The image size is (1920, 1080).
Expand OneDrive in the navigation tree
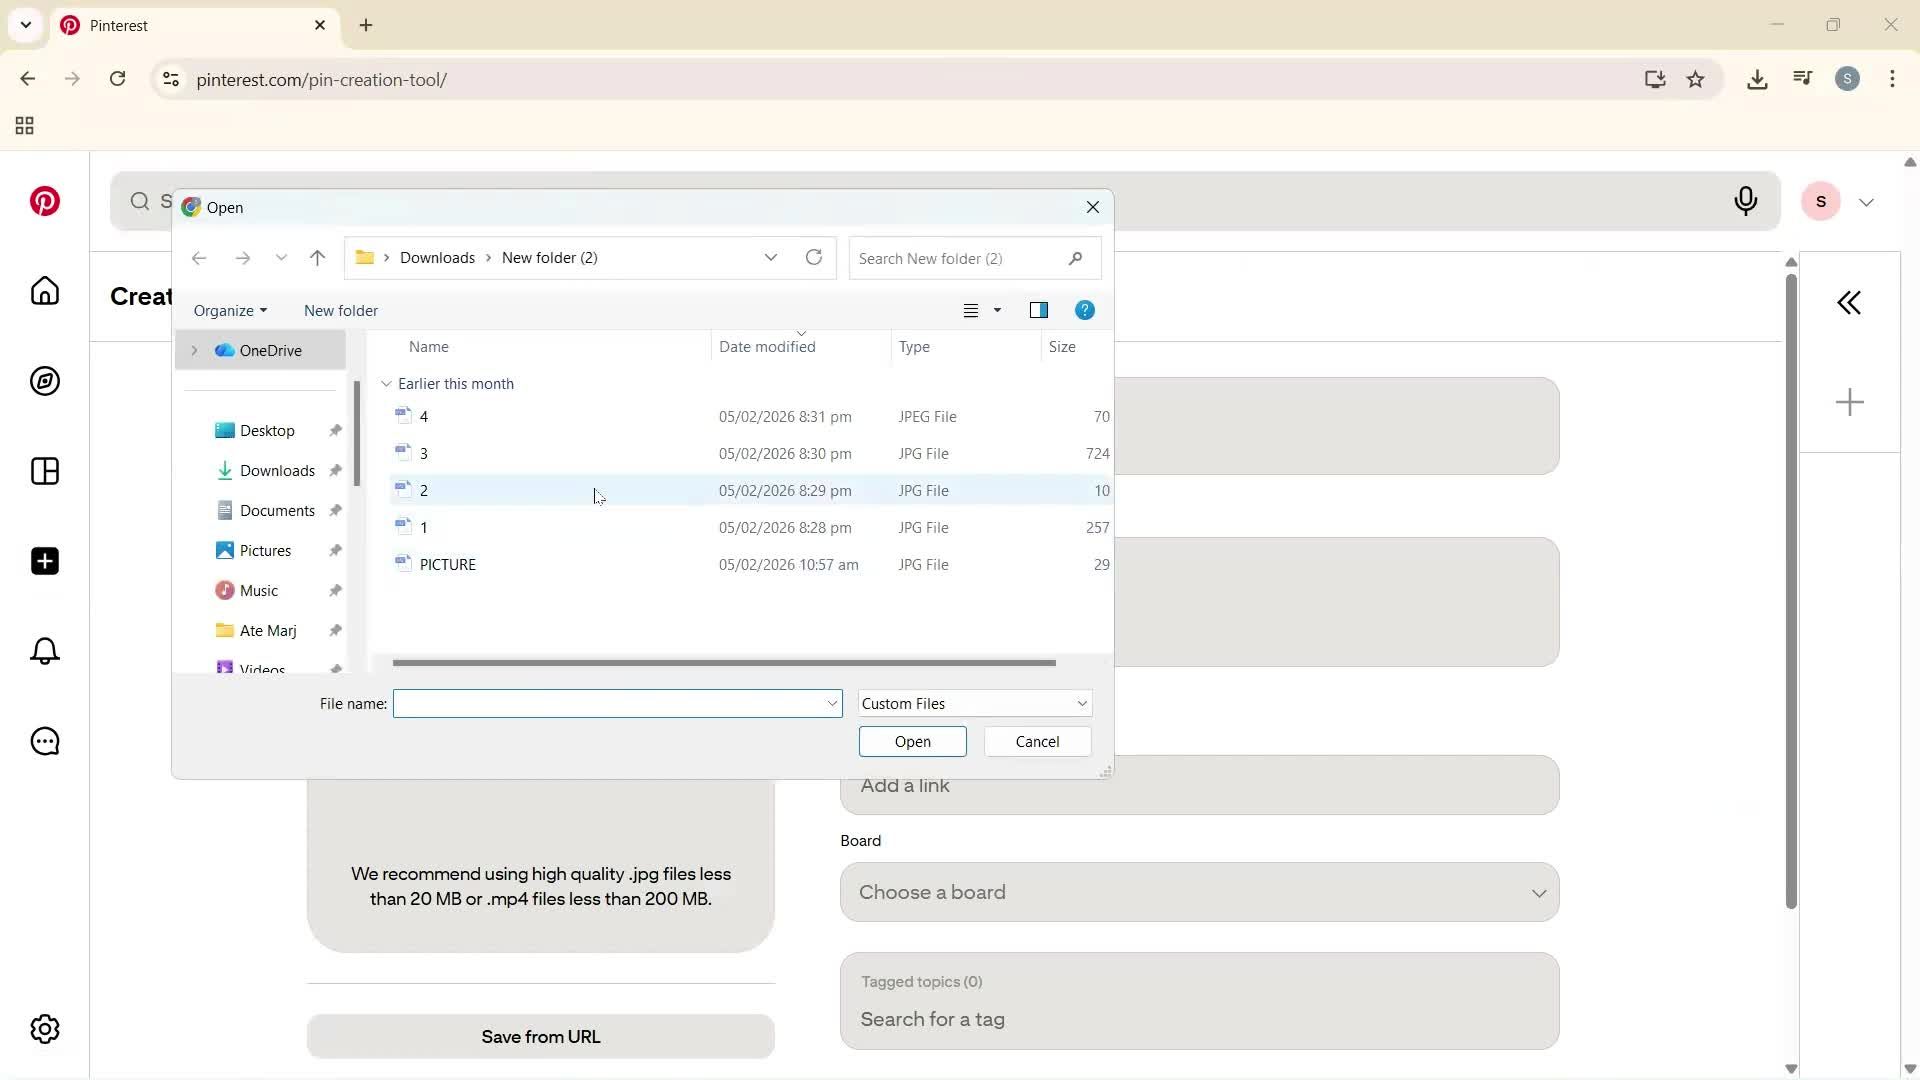click(197, 350)
